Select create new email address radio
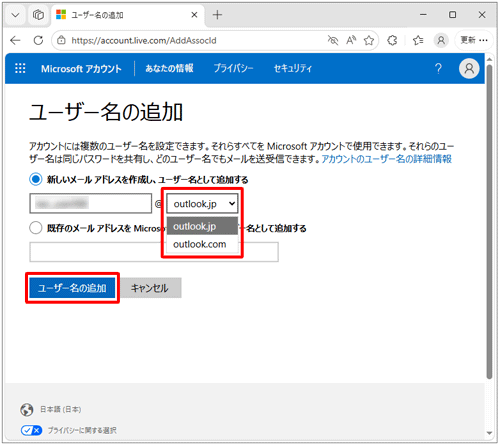This screenshot has height=447, width=500. pyautogui.click(x=36, y=179)
